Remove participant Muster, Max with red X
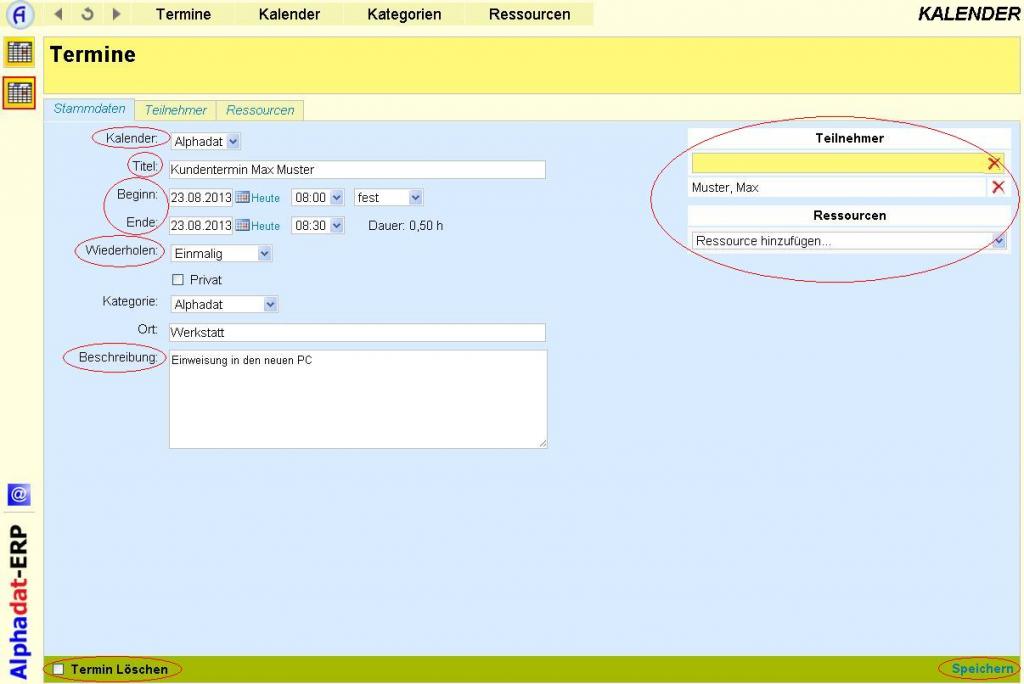 (x=997, y=188)
